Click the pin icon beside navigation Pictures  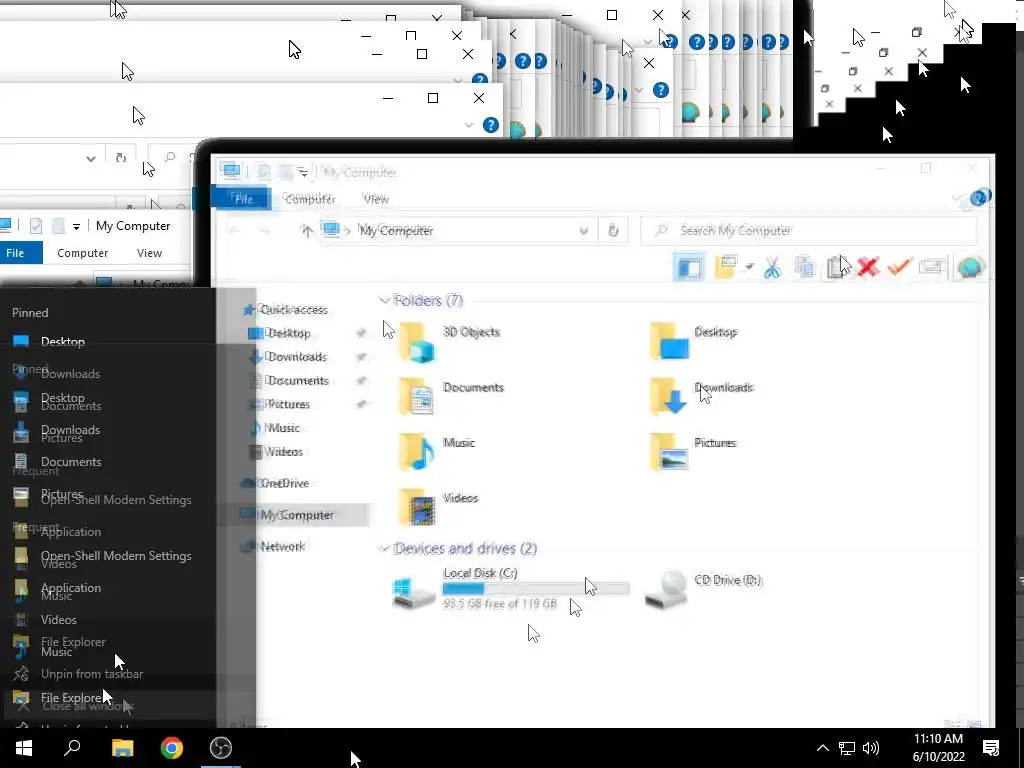tap(361, 404)
